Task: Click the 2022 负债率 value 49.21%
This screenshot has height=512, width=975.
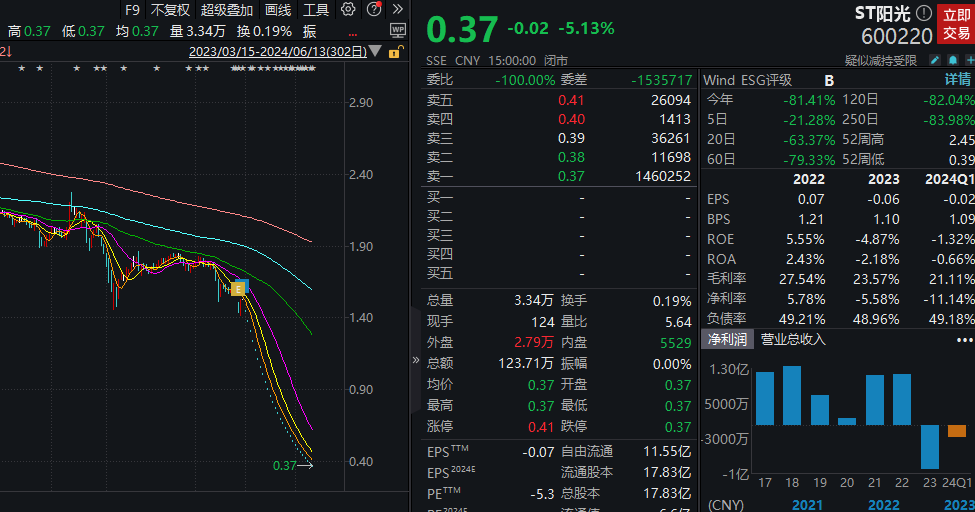Action: click(x=802, y=319)
